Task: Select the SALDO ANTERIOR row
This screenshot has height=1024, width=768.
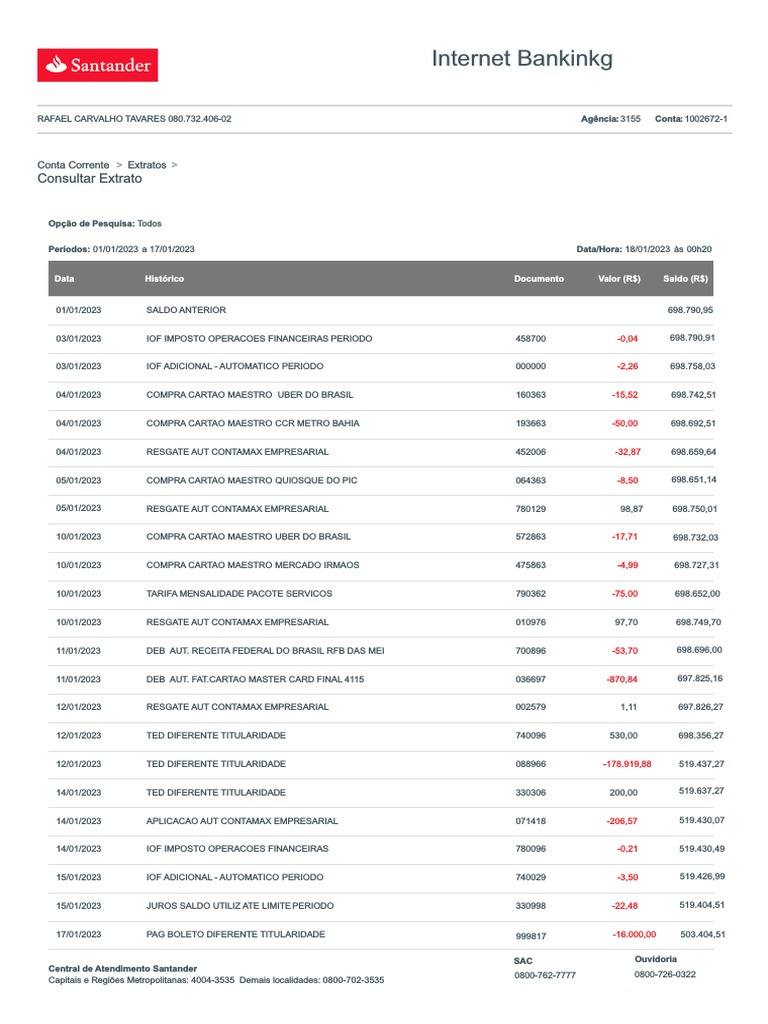Action: tap(186, 310)
